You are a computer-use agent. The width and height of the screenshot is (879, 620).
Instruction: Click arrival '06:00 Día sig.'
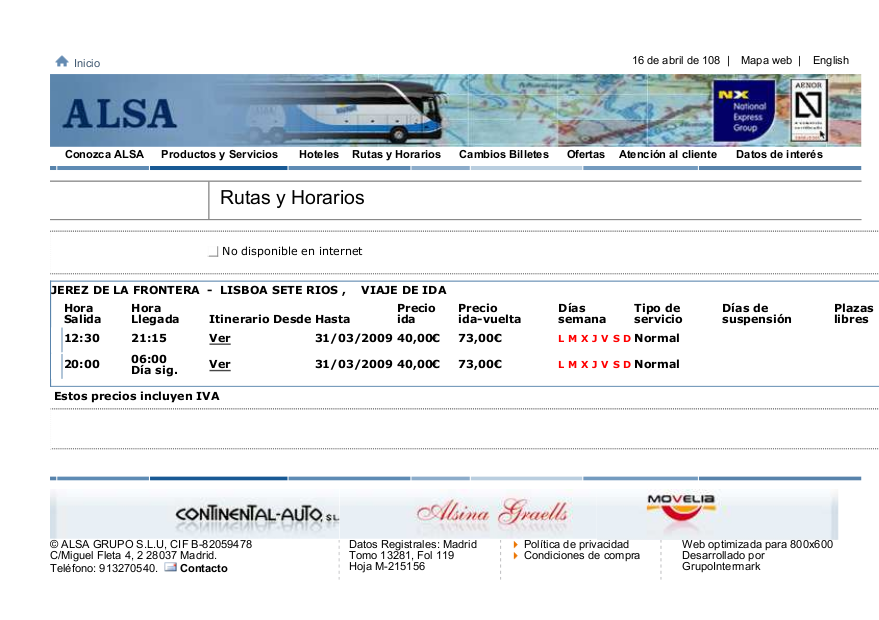[154, 364]
